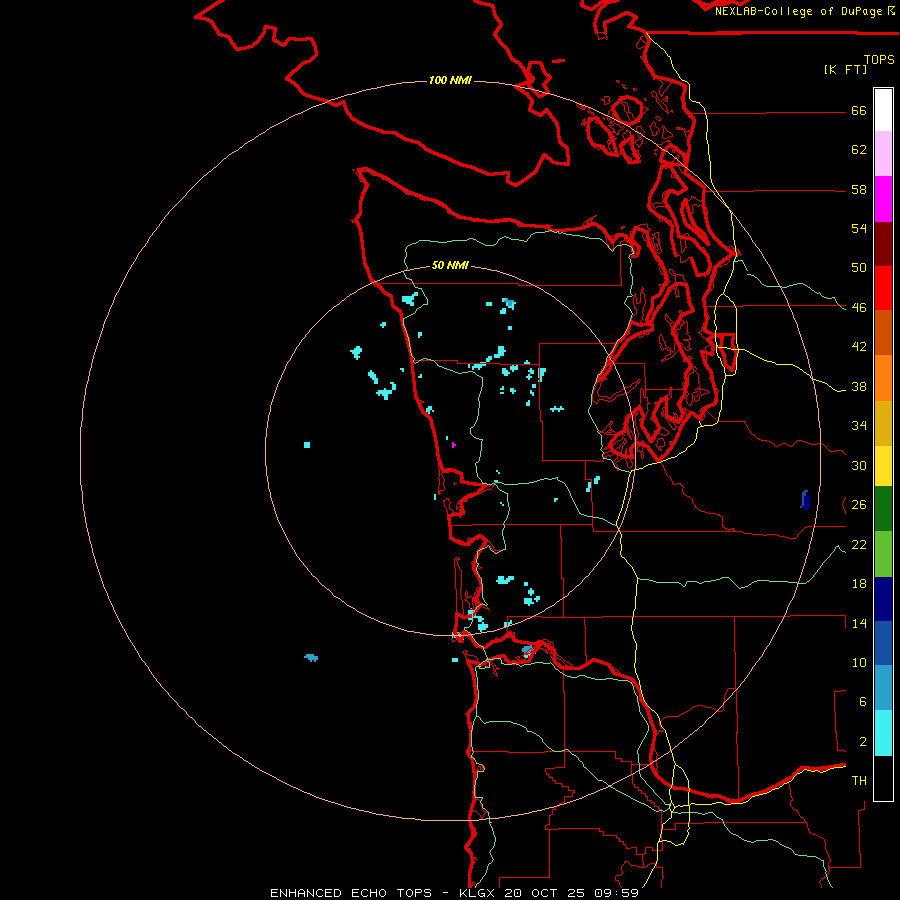Select the light pink legend swatch
This screenshot has height=900, width=900.
[883, 153]
